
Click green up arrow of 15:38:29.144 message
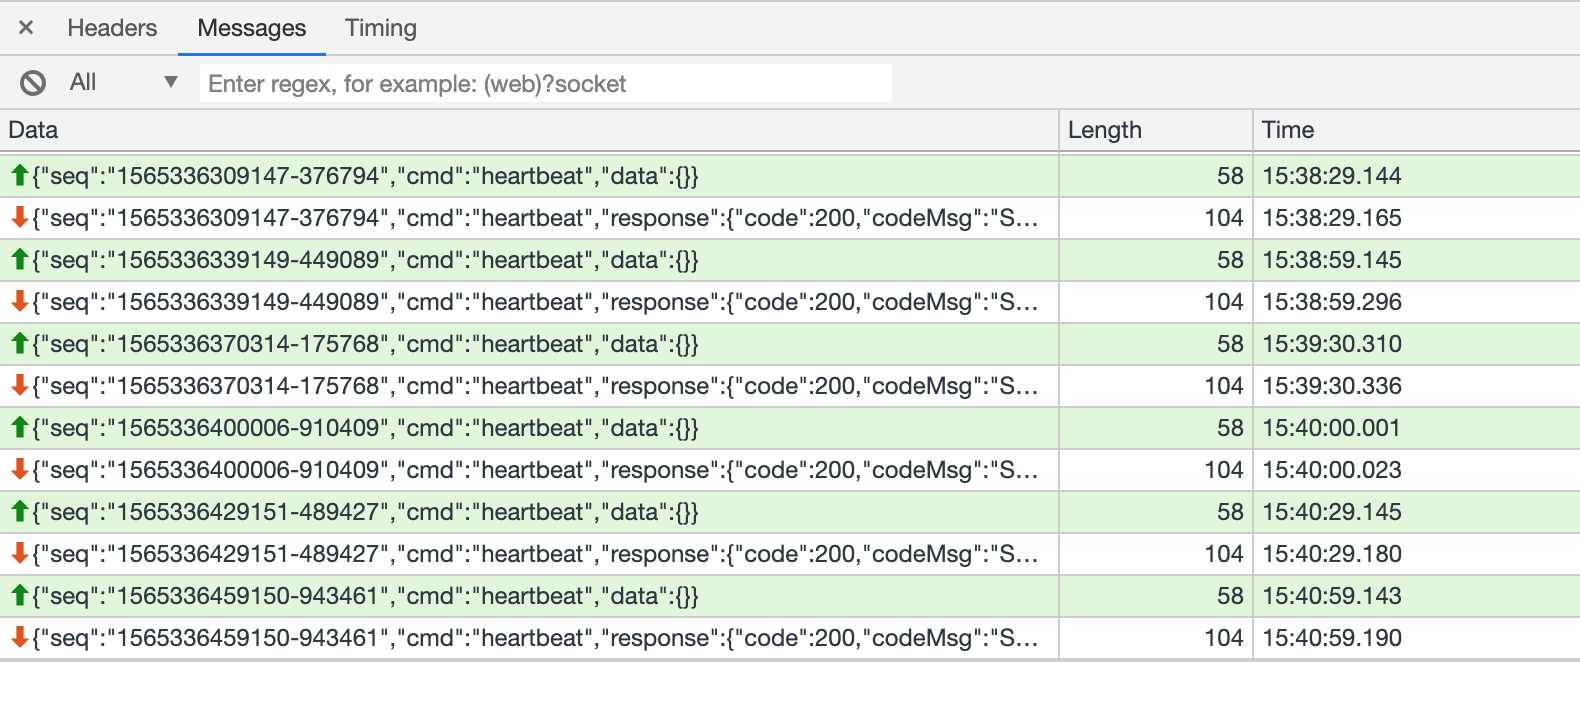pyautogui.click(x=19, y=176)
